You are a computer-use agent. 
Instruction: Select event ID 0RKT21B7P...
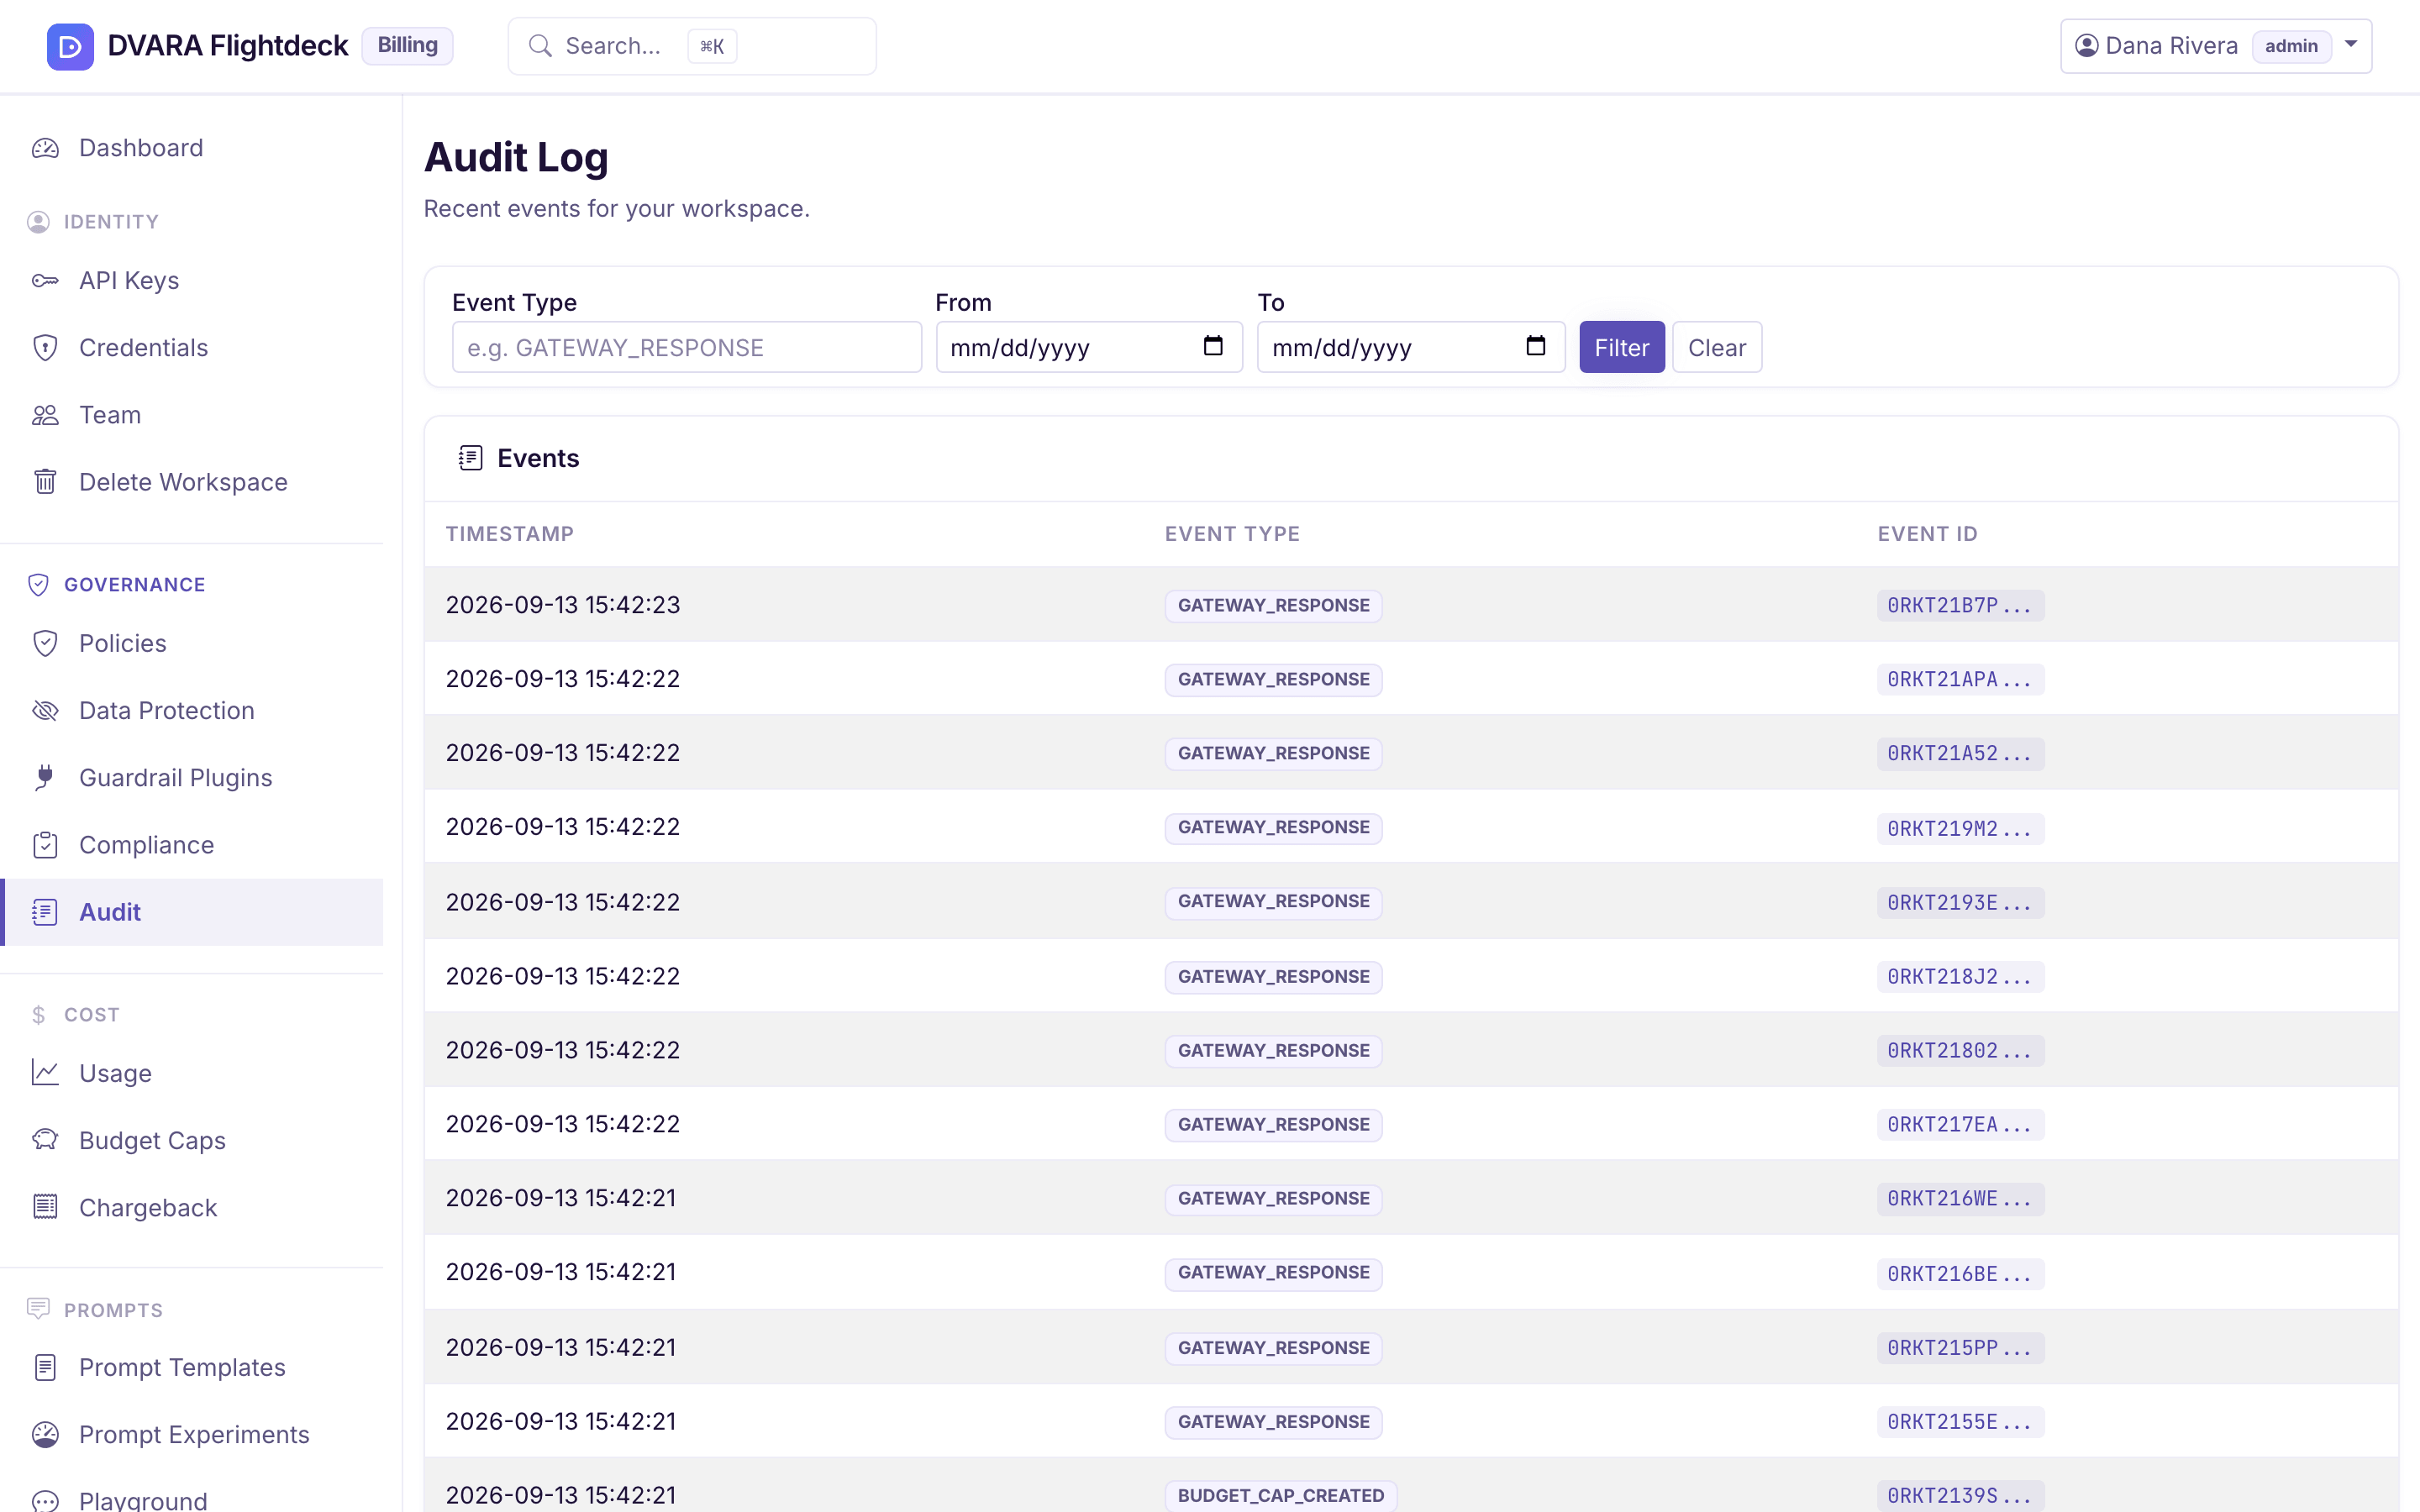click(1960, 605)
